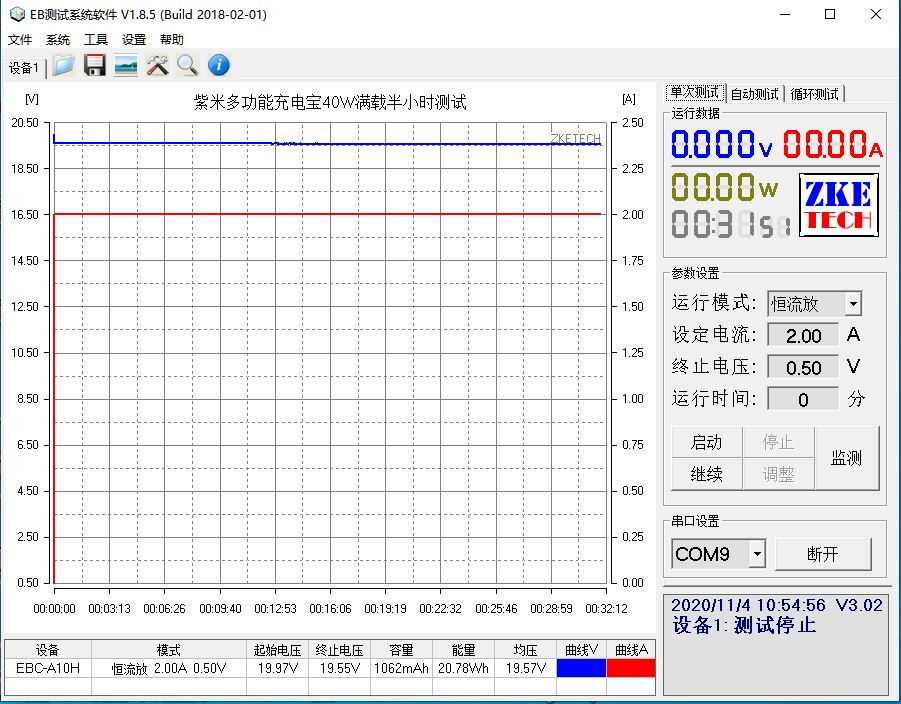The width and height of the screenshot is (901, 704).
Task: Click the blue voltage readout 0.000v
Action: coord(722,144)
